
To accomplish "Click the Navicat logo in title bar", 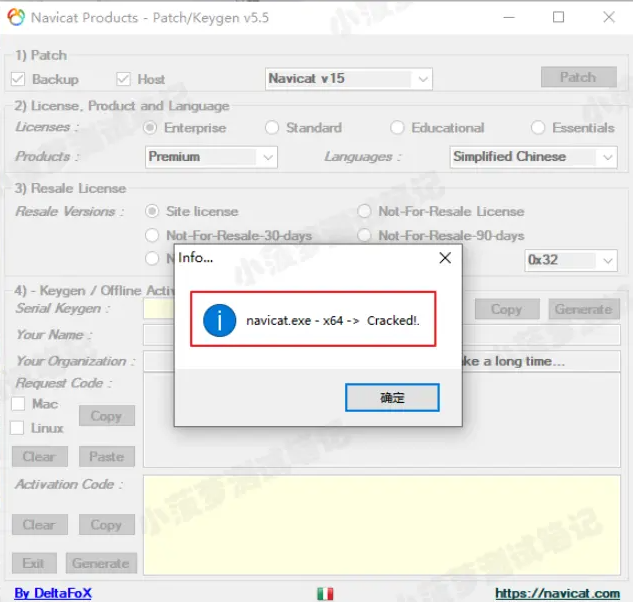I will click(x=16, y=17).
